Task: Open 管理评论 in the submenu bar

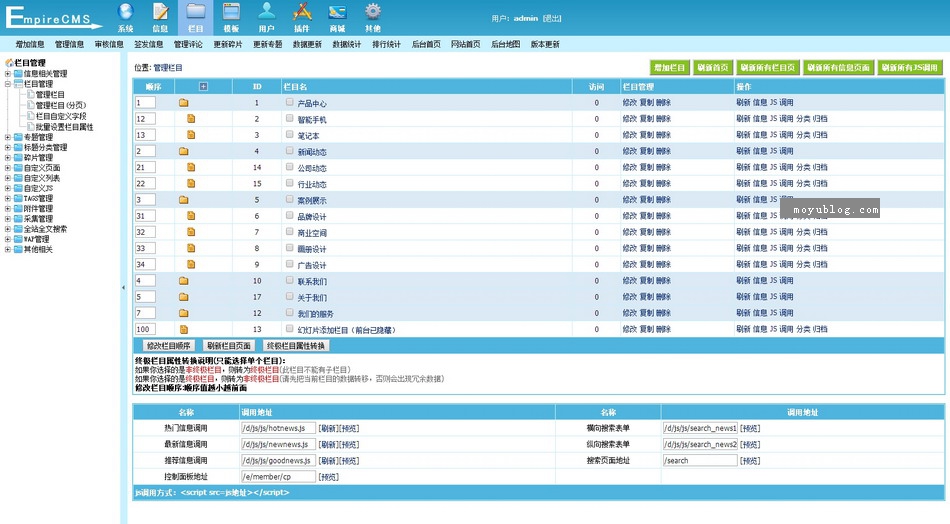Action: [x=188, y=44]
